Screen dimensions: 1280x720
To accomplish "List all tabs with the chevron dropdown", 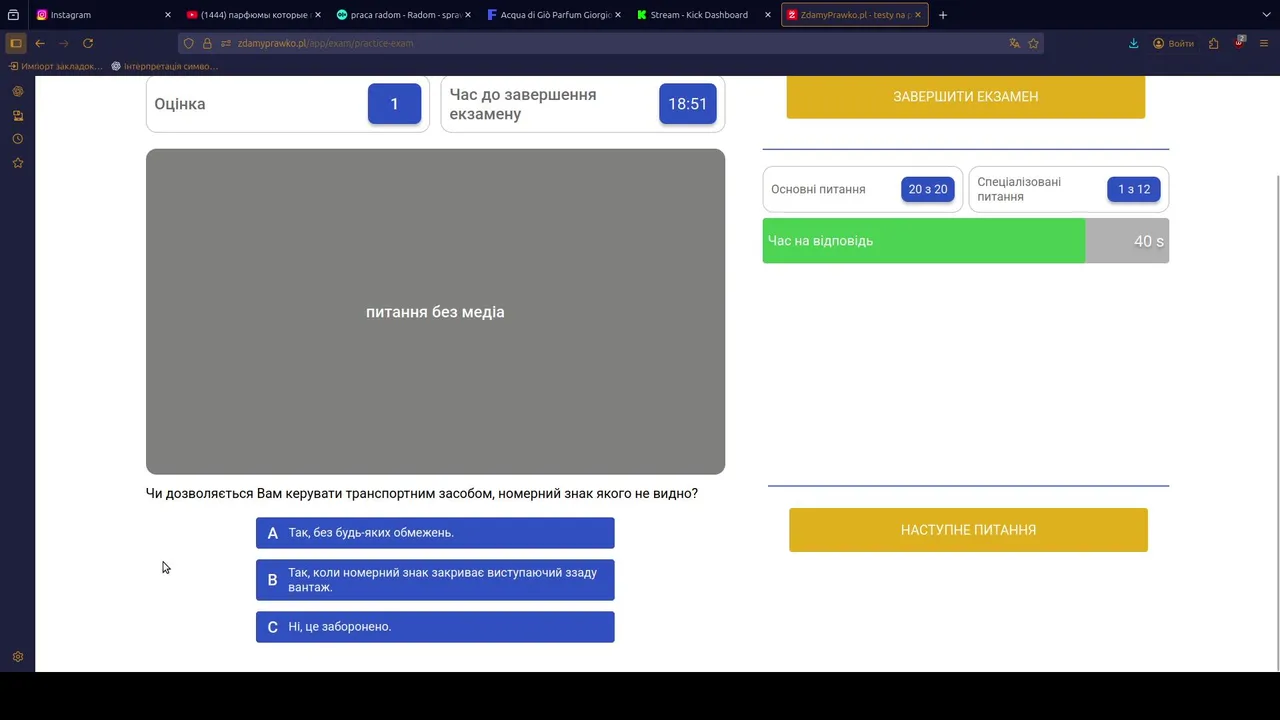I will (1265, 15).
